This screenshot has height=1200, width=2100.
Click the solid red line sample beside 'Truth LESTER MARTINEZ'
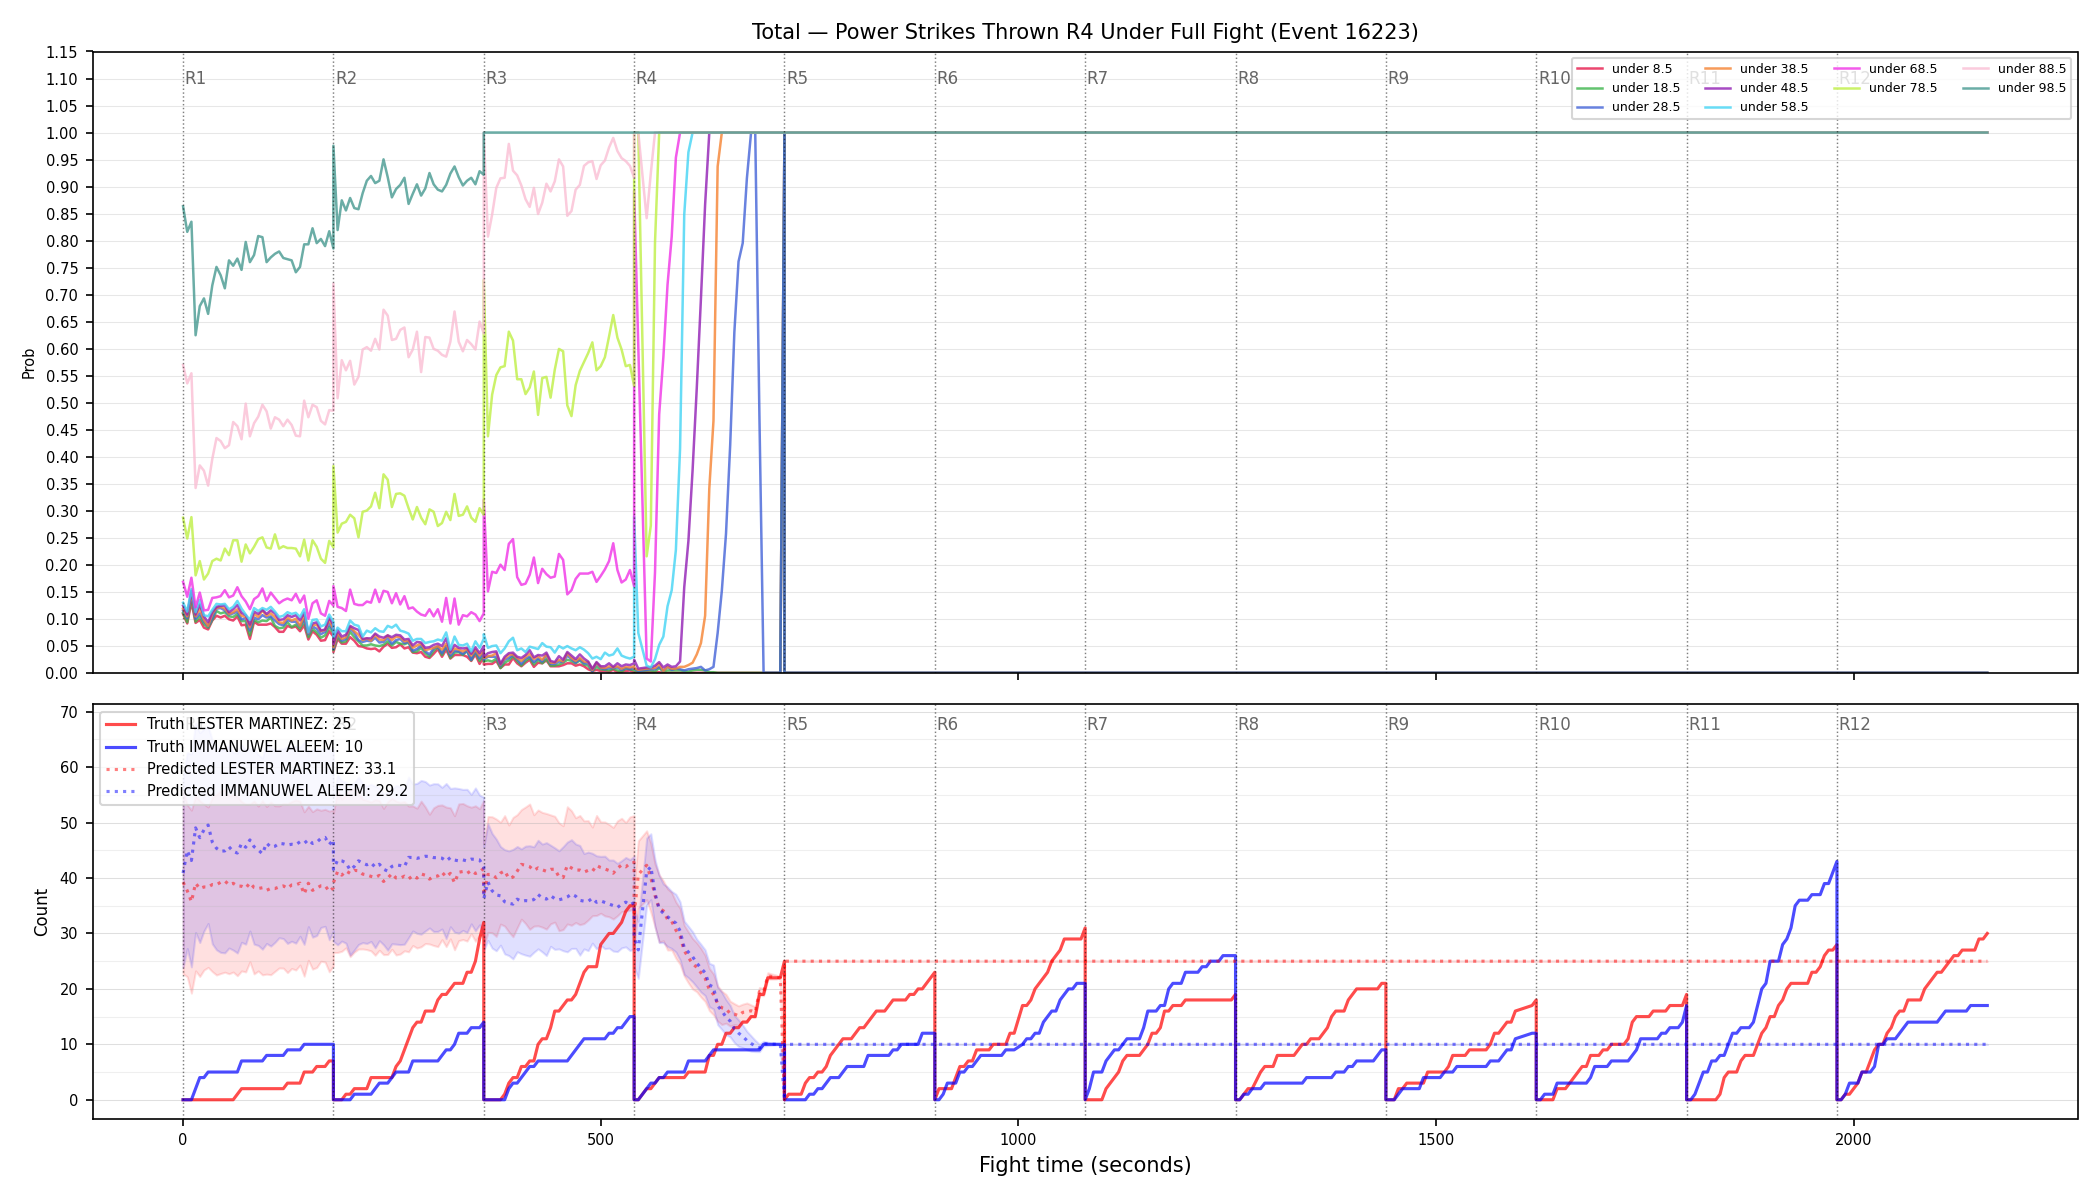tap(121, 724)
